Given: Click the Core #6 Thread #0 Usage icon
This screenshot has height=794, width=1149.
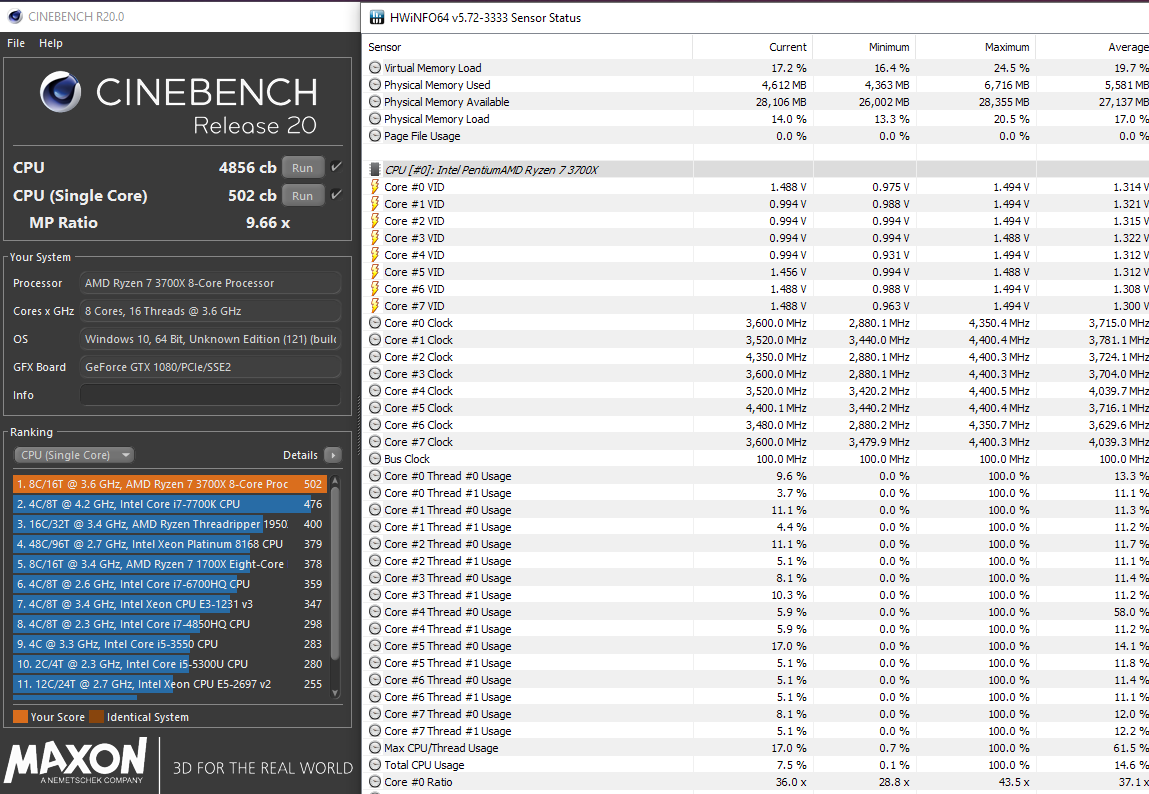Looking at the screenshot, I should click(x=375, y=680).
